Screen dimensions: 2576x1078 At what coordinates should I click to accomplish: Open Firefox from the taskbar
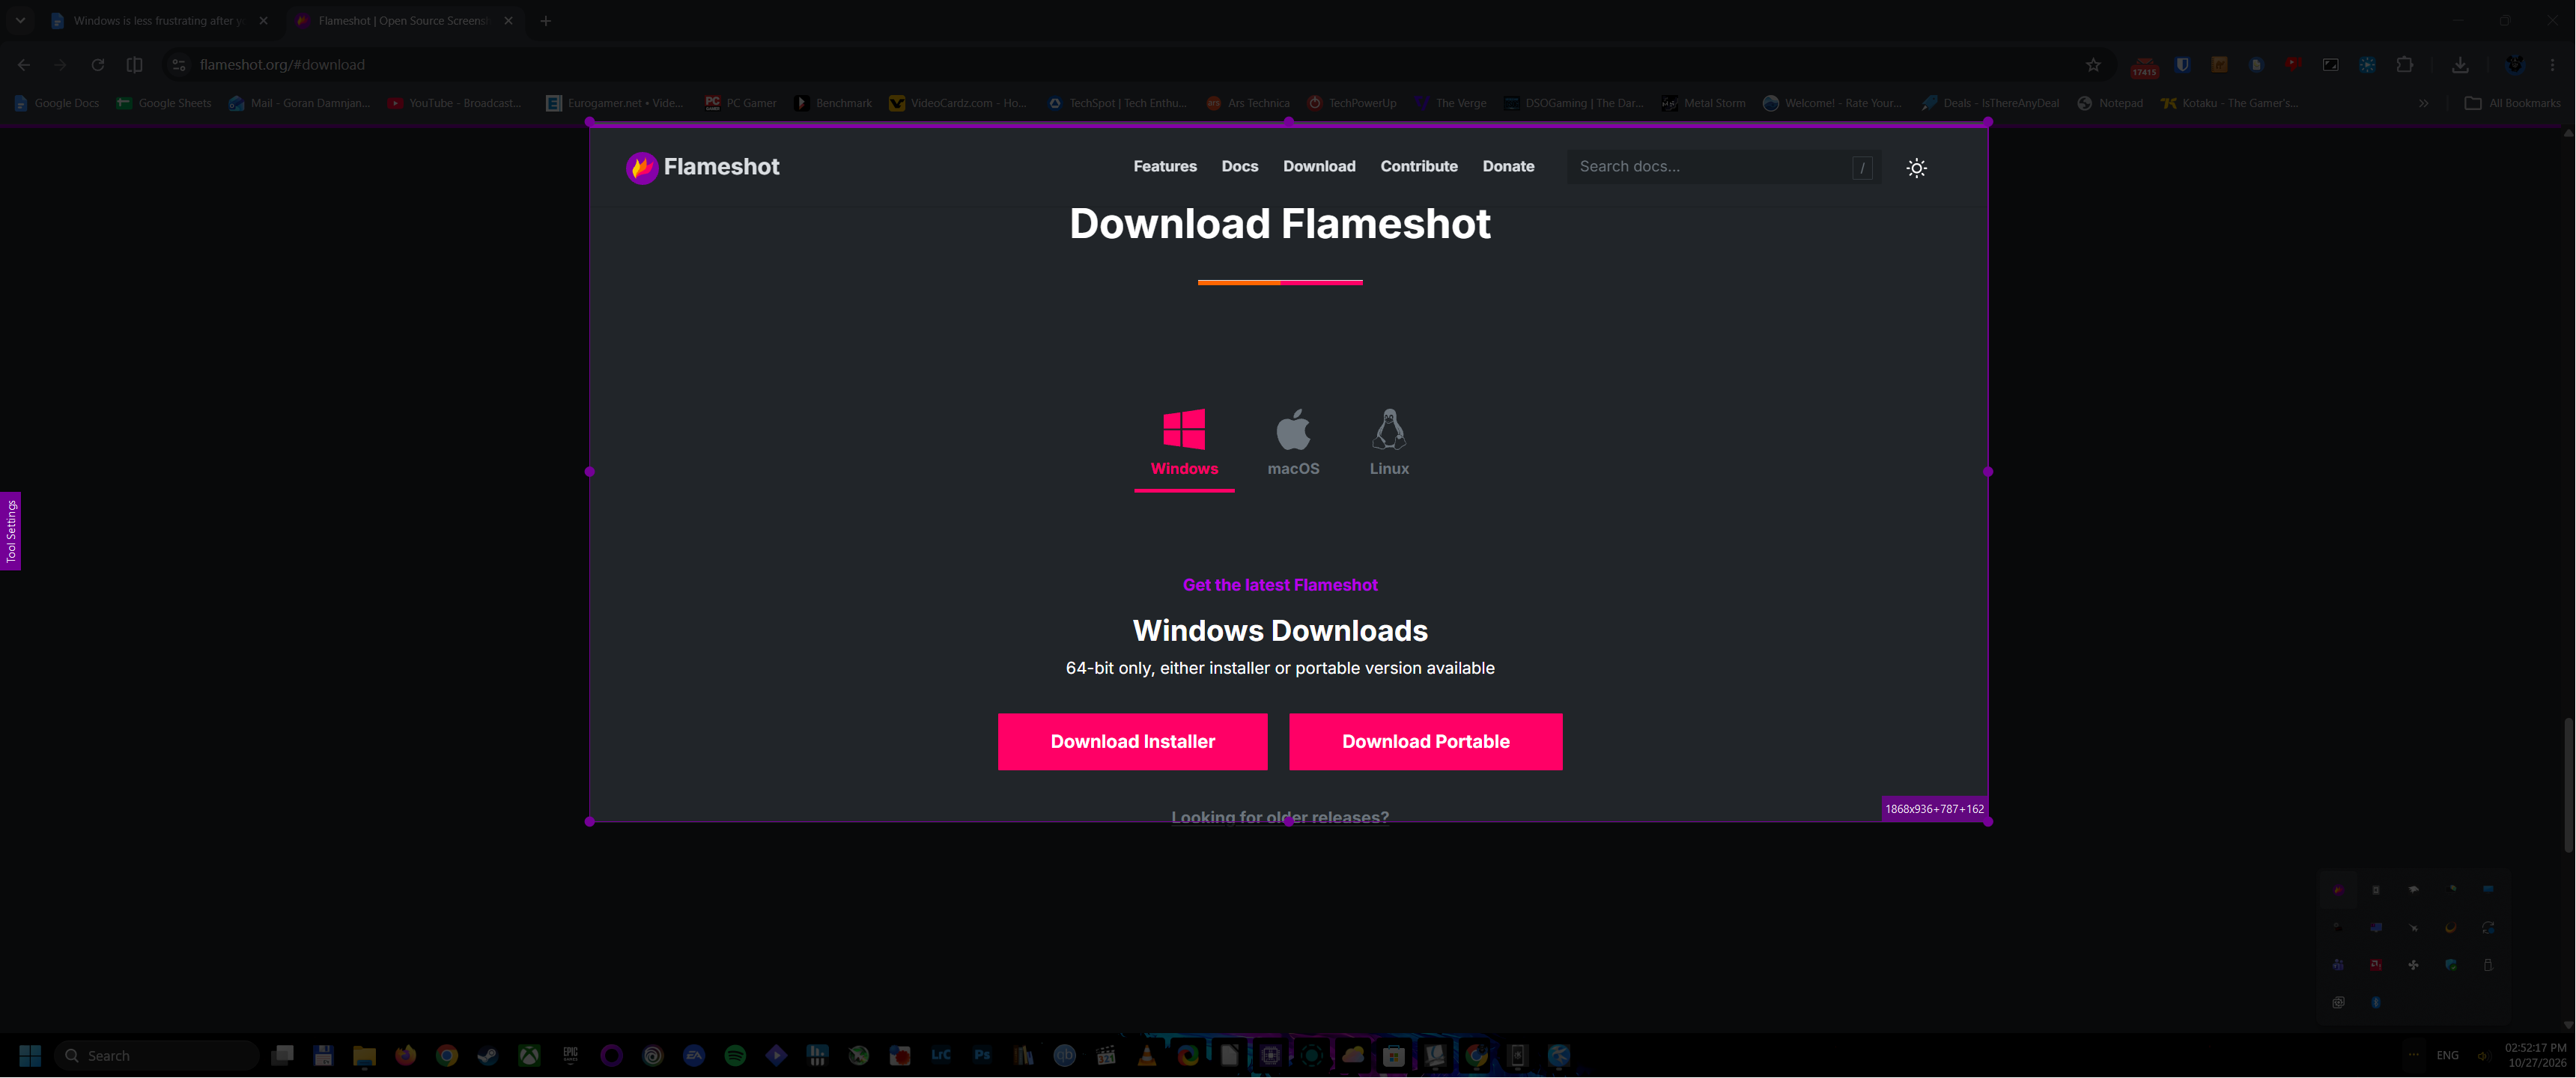click(x=405, y=1056)
